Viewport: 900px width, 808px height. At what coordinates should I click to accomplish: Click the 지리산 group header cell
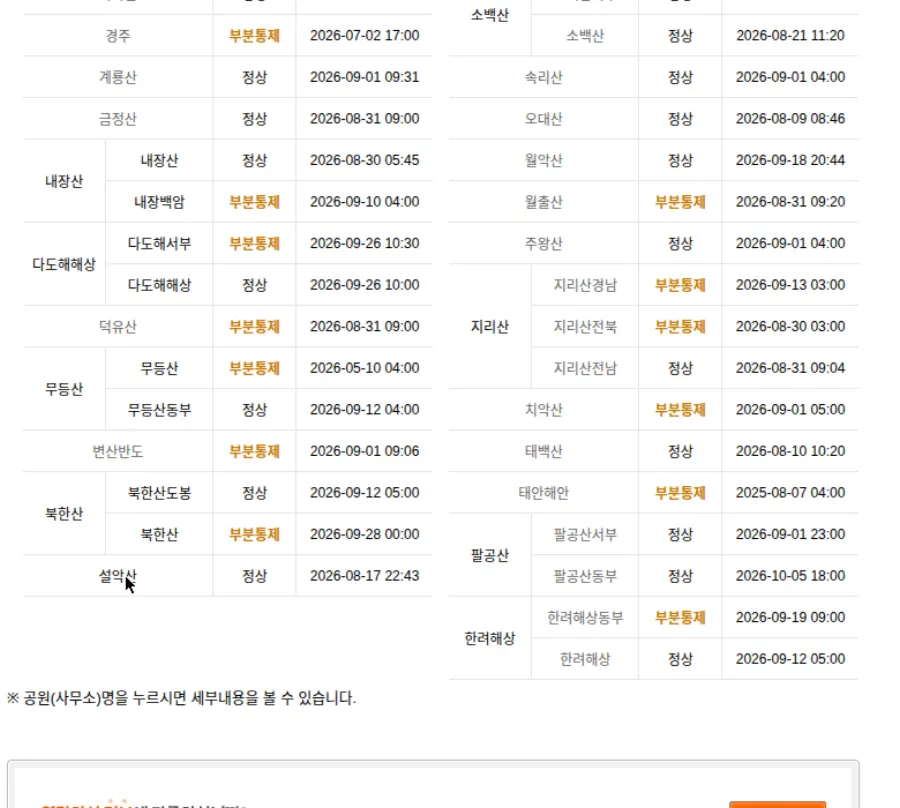(490, 327)
